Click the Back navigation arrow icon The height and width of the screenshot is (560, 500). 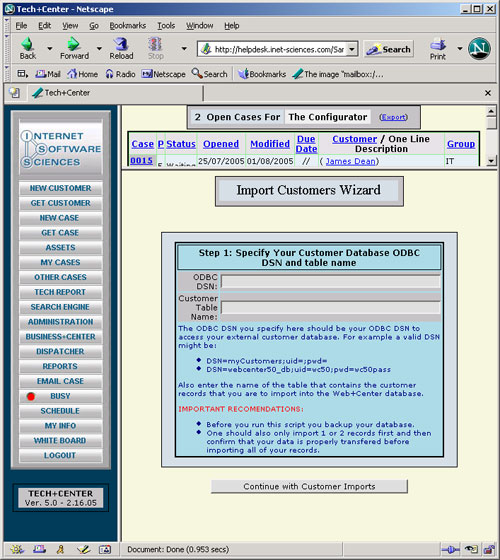click(x=27, y=44)
